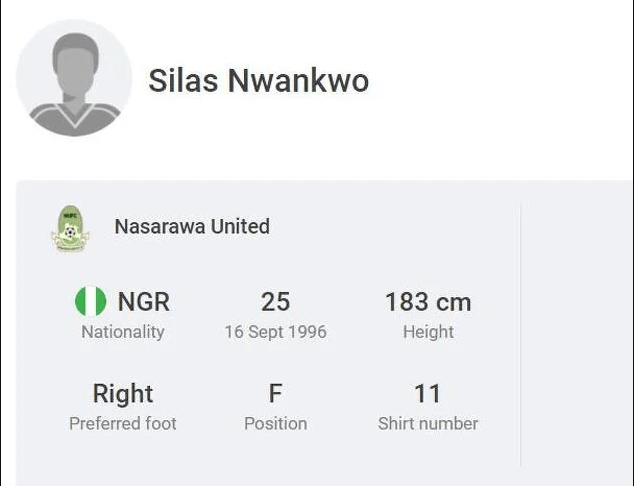Click the birth date 16 Sept 1996
The image size is (634, 486).
point(275,332)
